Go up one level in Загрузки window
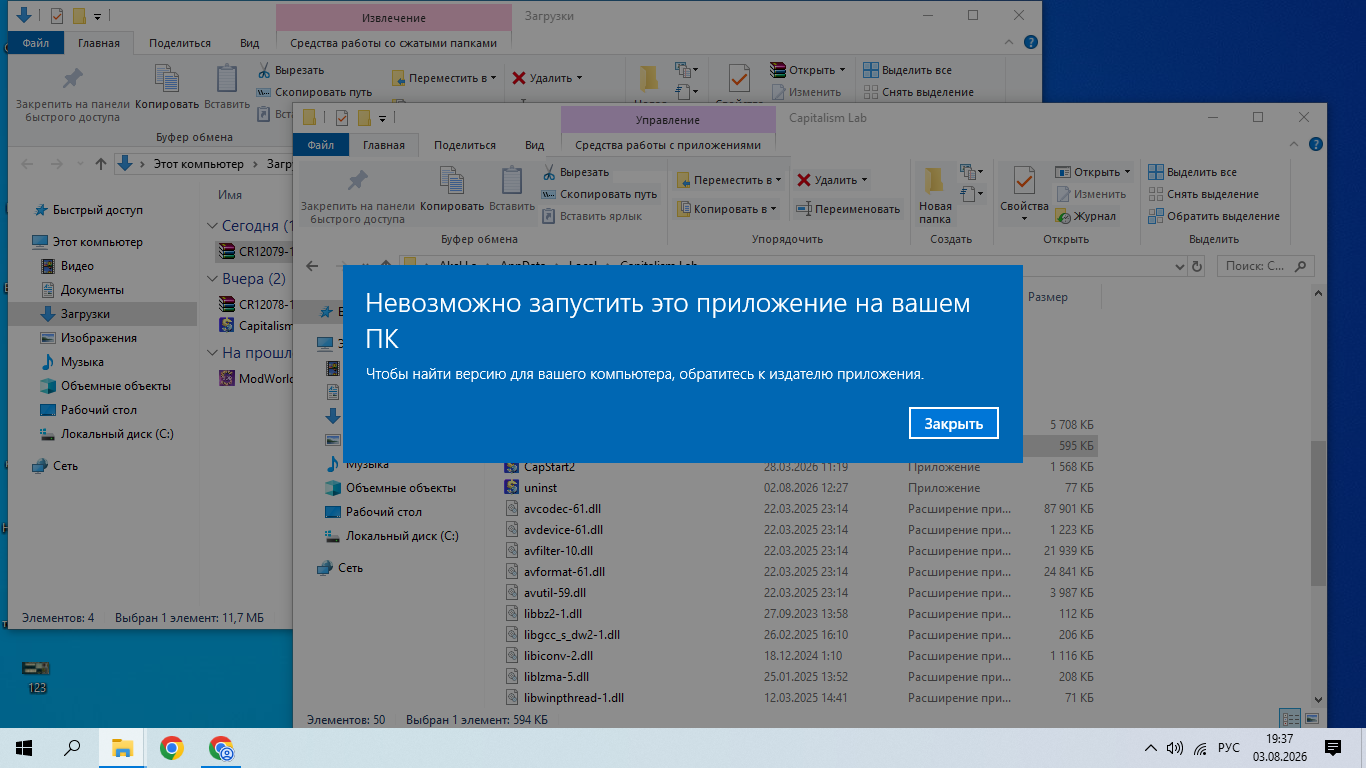The width and height of the screenshot is (1366, 768). 100,164
